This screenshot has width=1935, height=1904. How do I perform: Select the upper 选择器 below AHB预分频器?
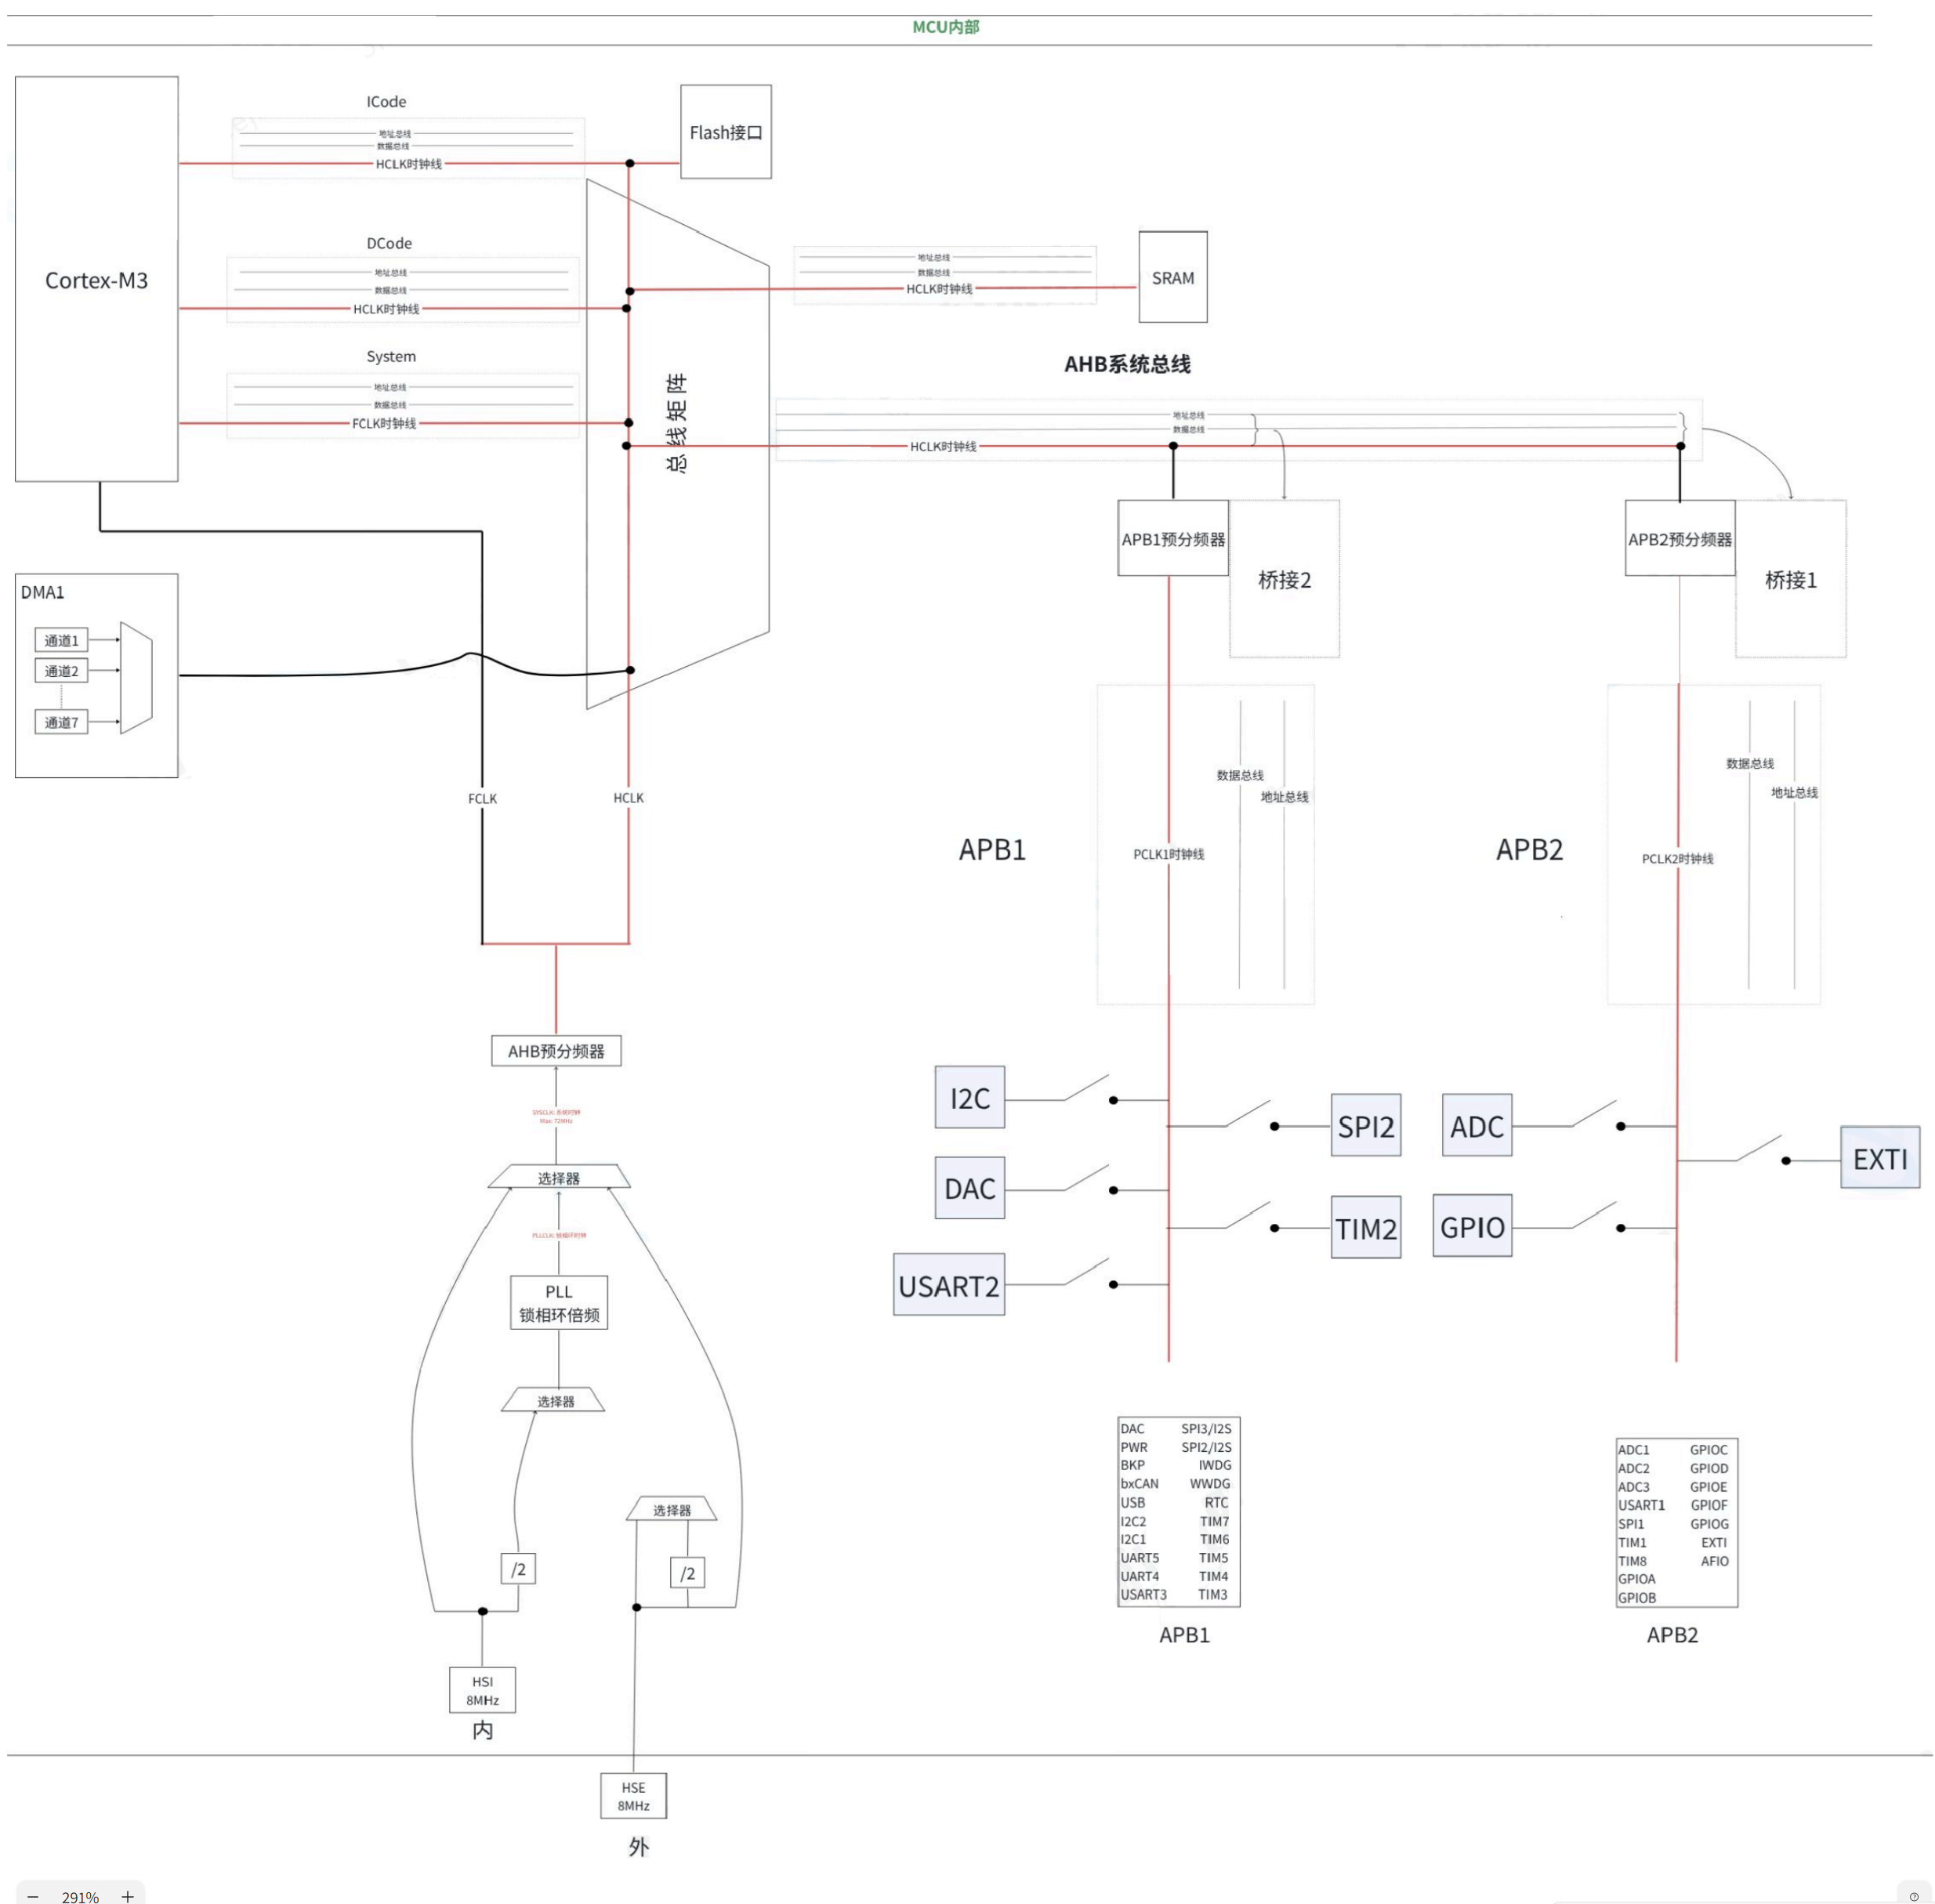point(558,1177)
